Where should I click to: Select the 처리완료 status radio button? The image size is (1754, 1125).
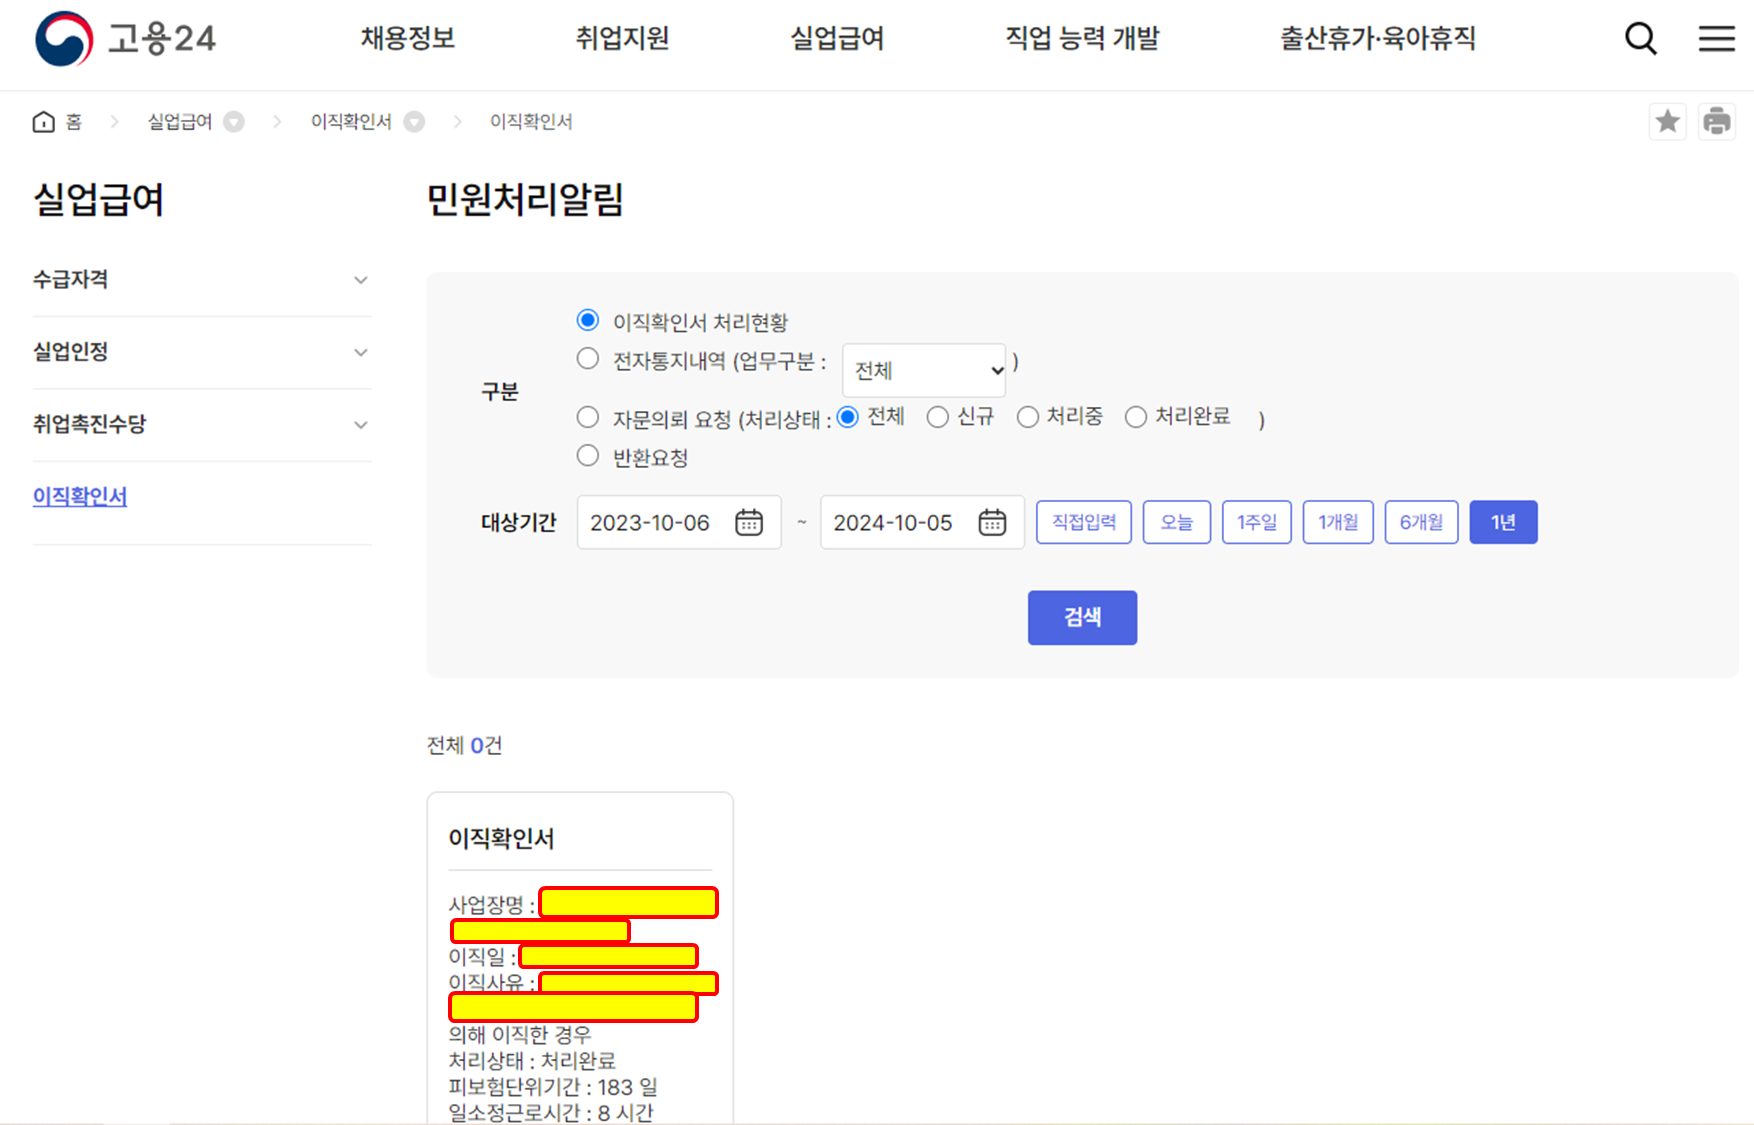tap(1136, 417)
